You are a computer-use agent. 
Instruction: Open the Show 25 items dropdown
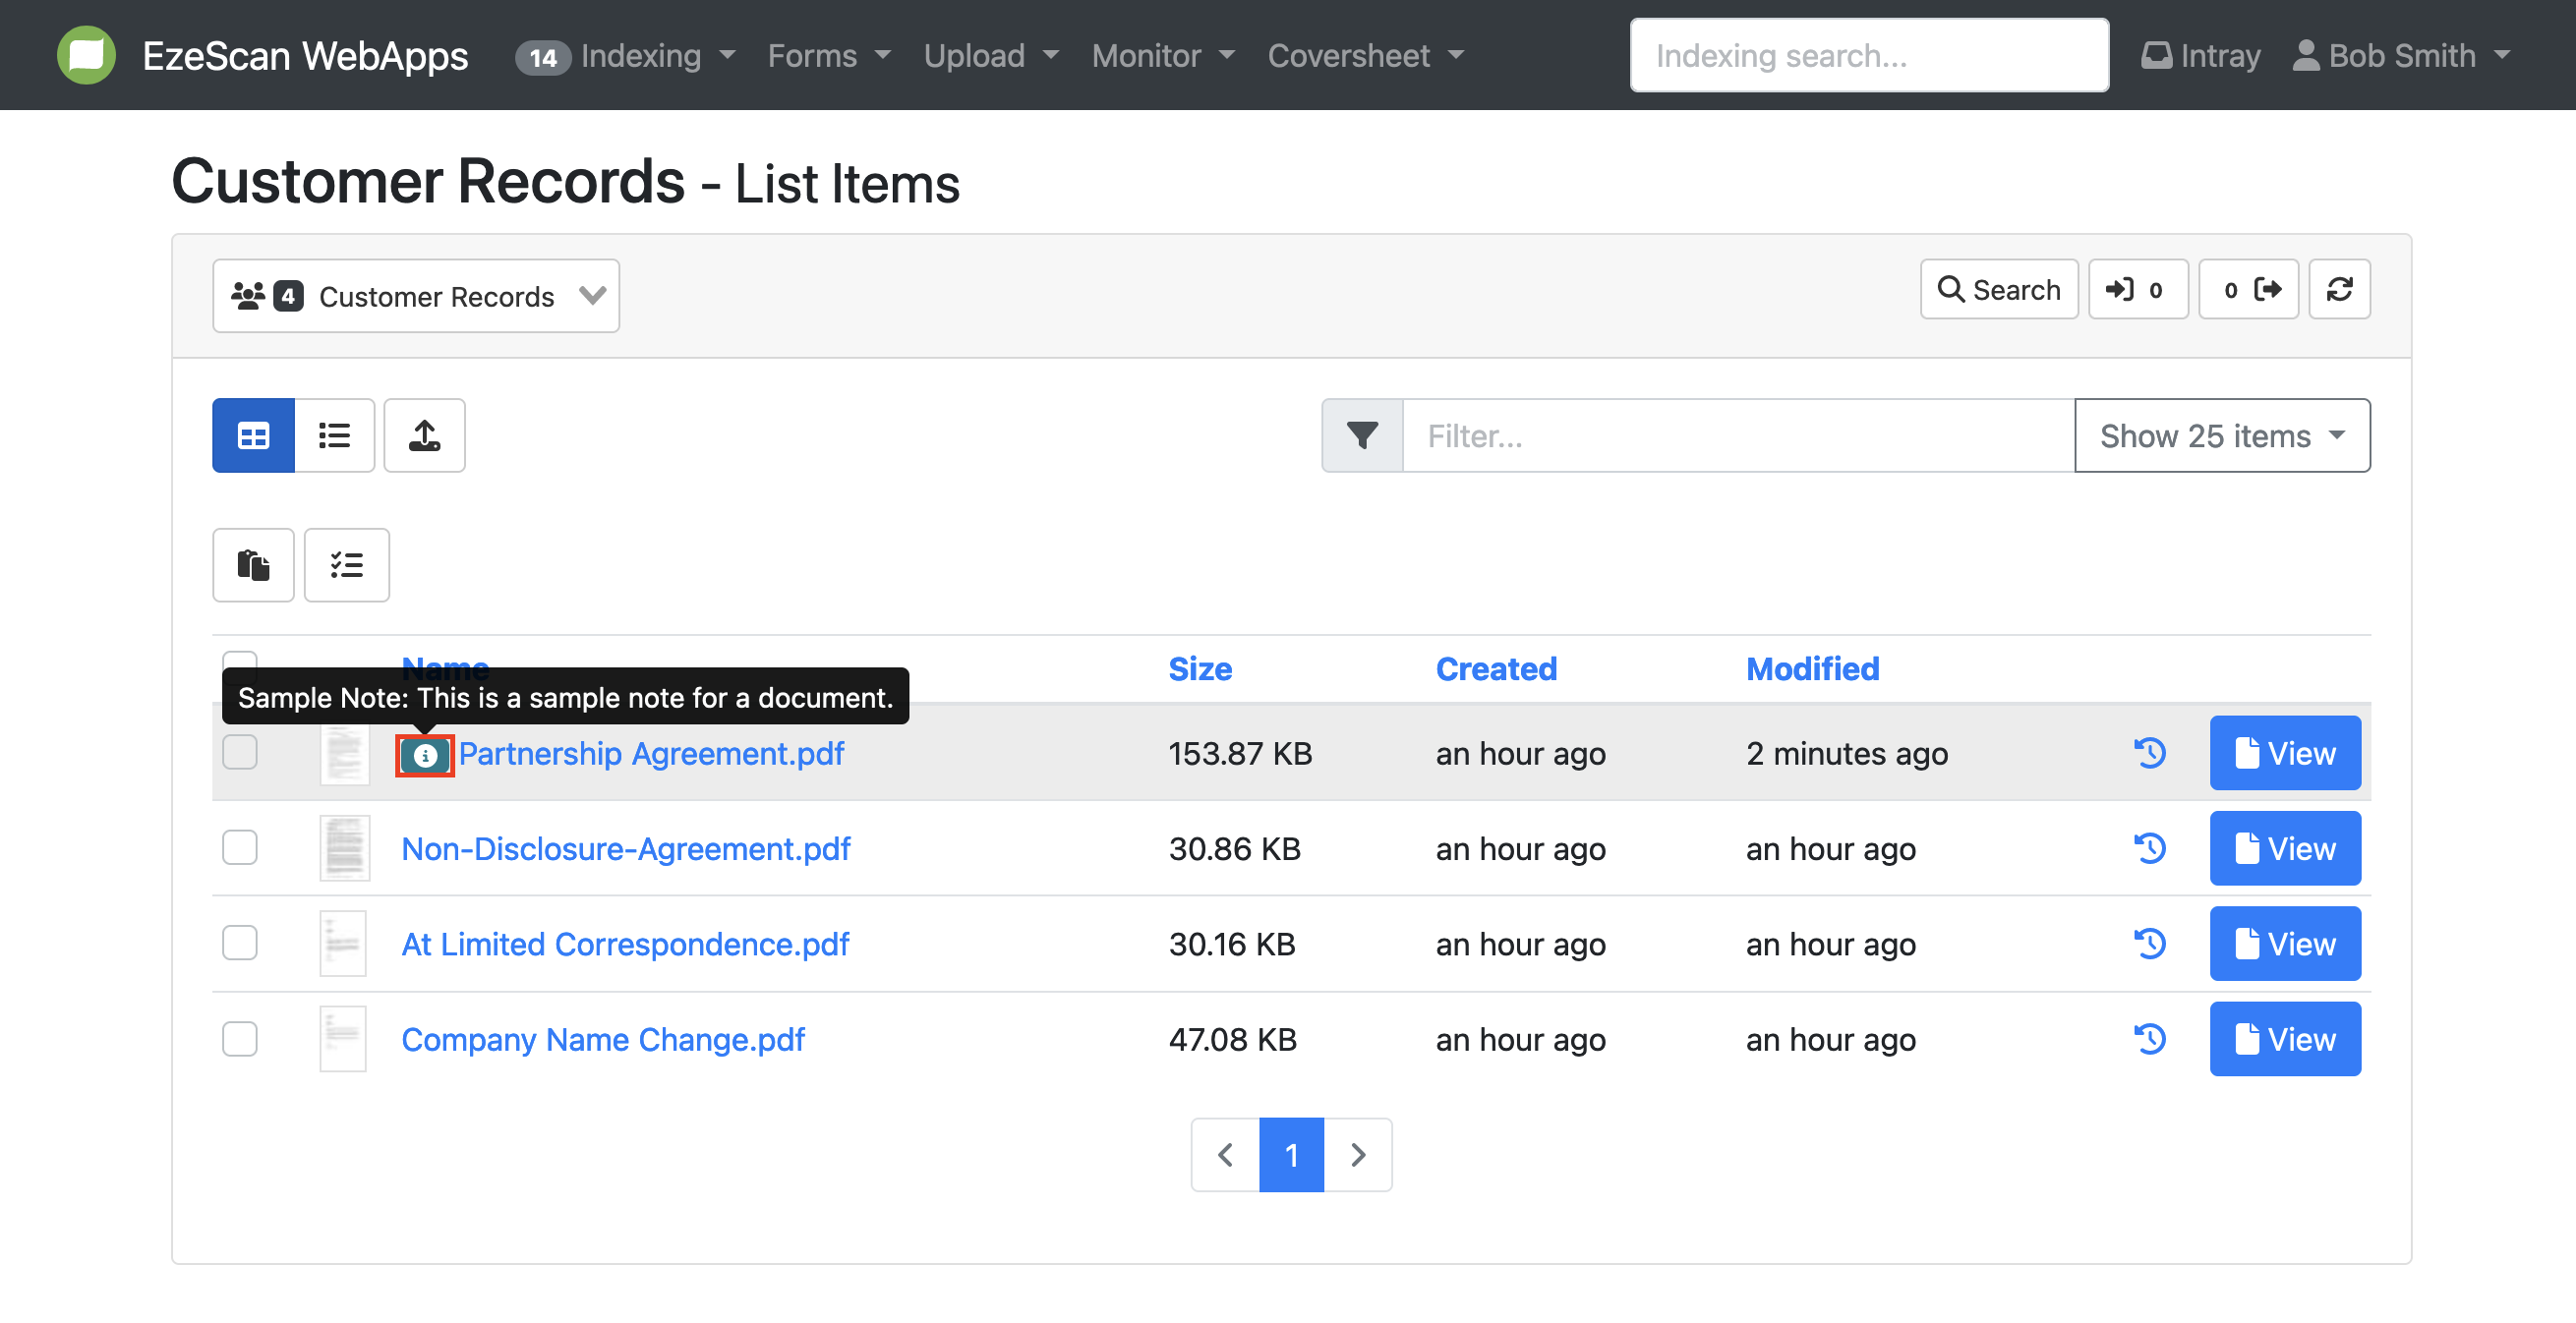click(2221, 436)
